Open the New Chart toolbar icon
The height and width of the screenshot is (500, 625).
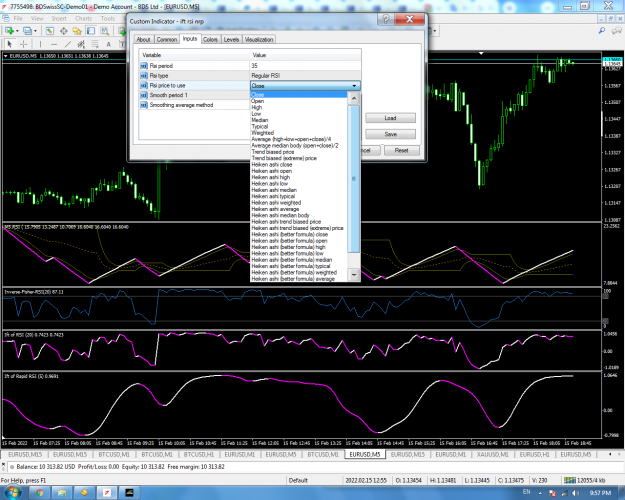point(9,31)
